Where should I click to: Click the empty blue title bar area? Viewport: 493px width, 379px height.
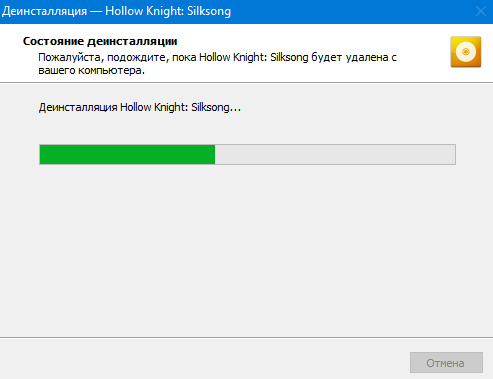click(350, 12)
